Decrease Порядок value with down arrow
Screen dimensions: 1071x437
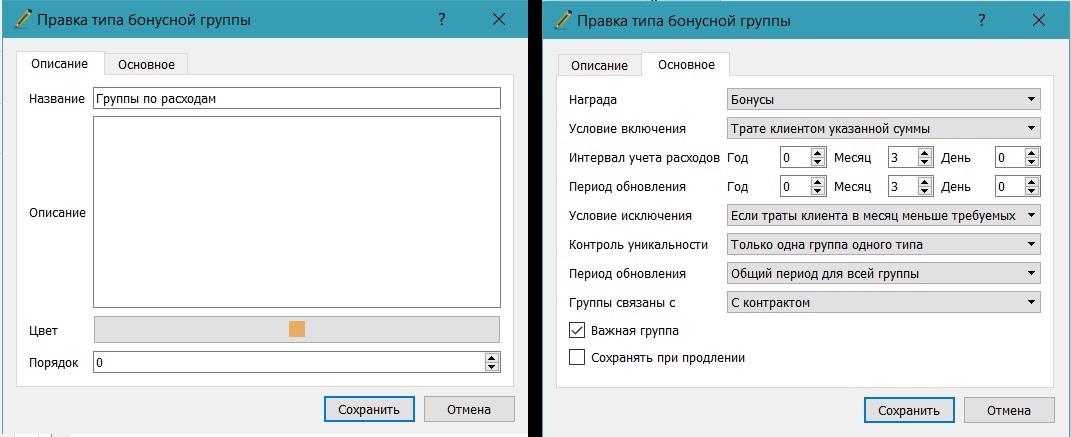click(492, 367)
